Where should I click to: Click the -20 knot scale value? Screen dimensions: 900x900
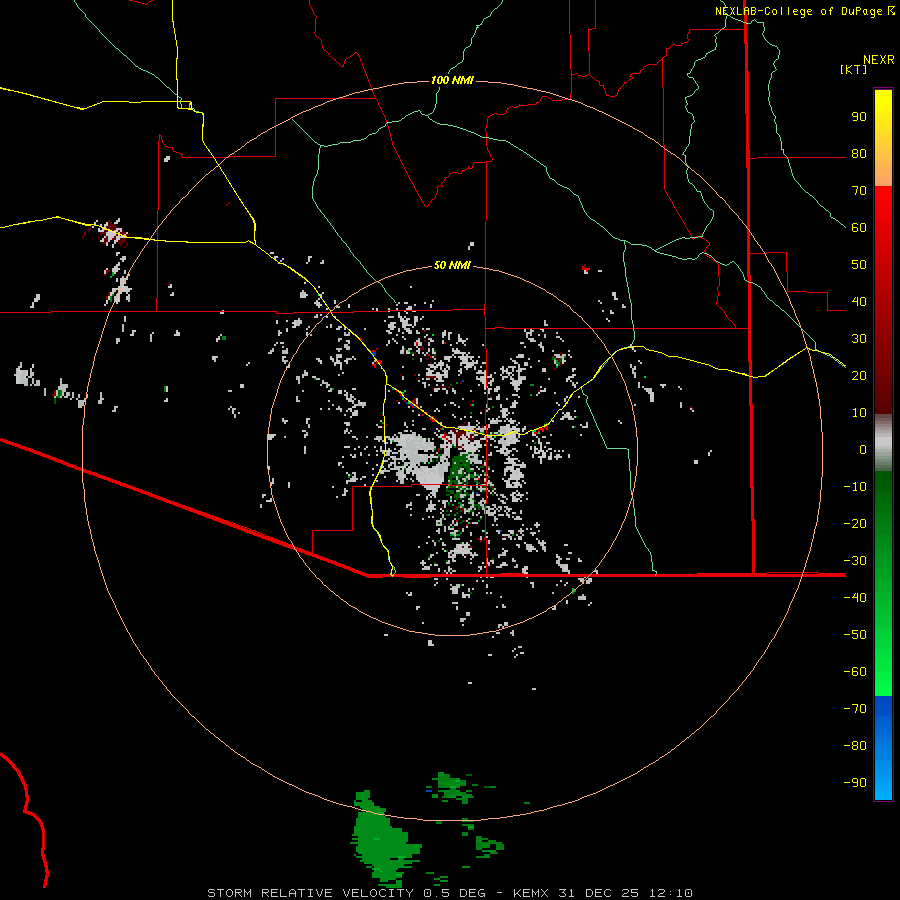pyautogui.click(x=855, y=523)
